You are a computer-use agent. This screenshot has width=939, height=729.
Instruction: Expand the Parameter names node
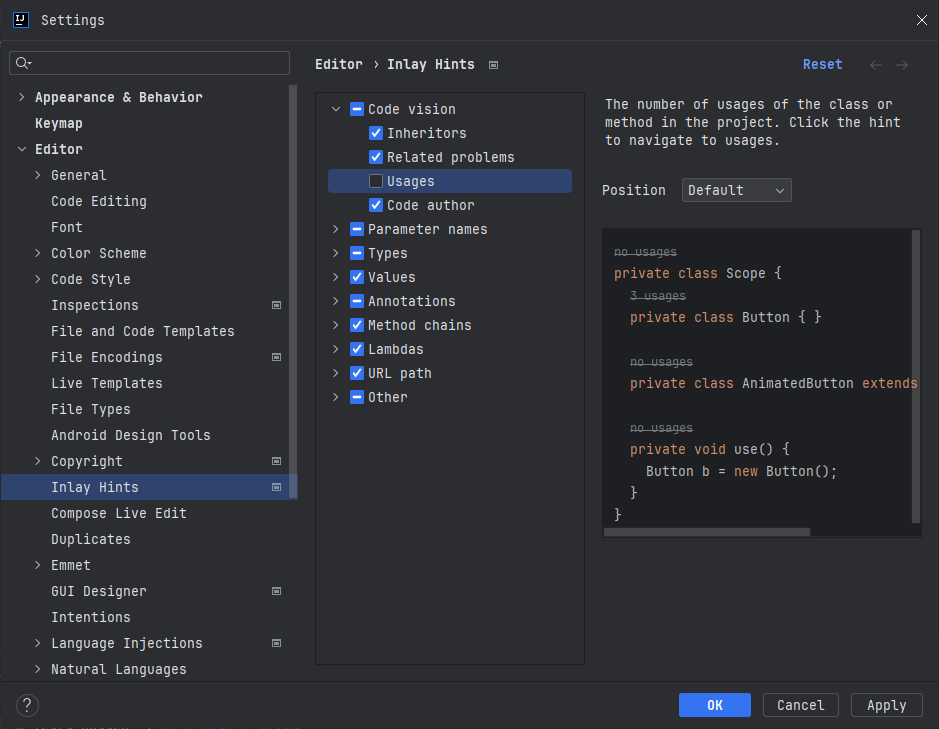tap(336, 229)
